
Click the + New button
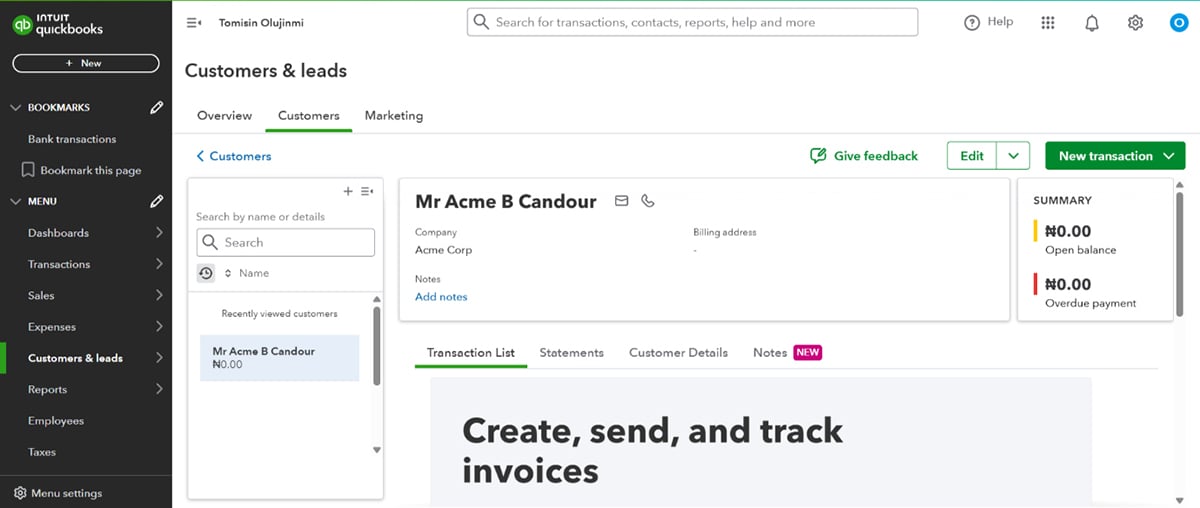point(86,63)
